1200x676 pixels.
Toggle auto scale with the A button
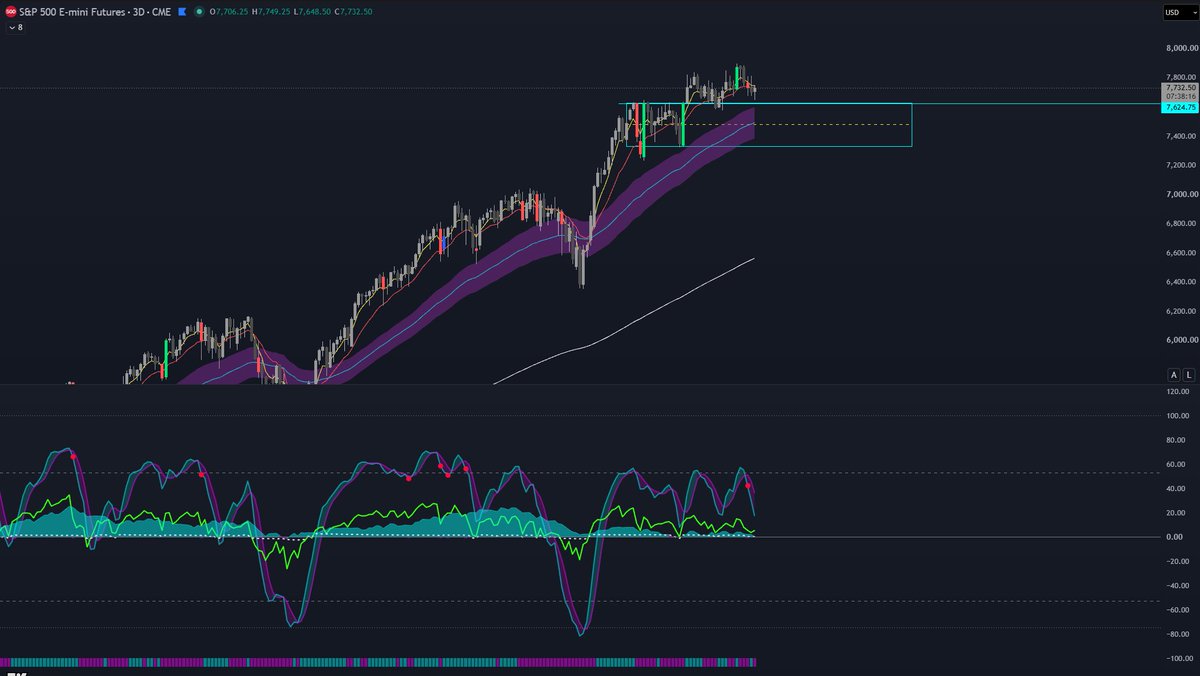coord(1174,375)
